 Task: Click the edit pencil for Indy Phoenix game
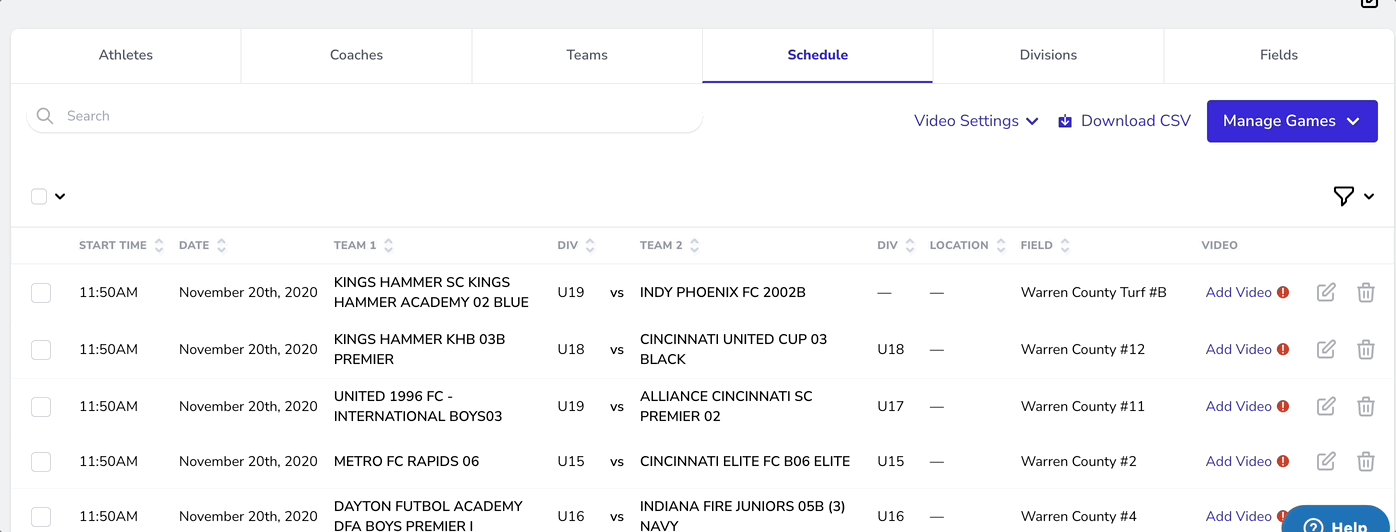1326,292
